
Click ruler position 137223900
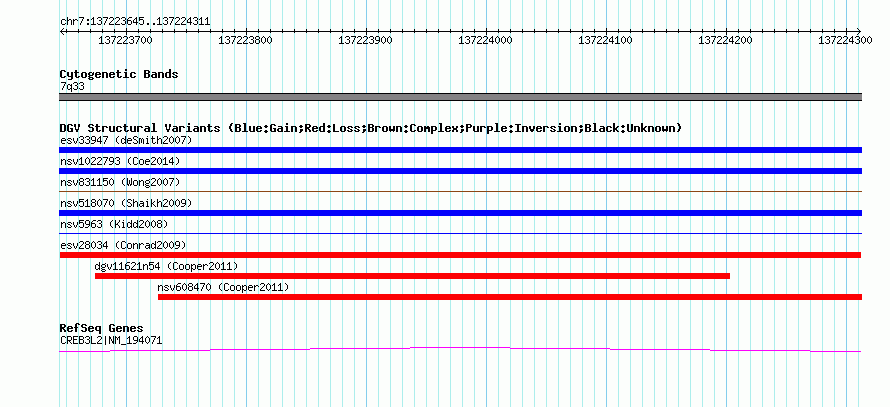(365, 40)
